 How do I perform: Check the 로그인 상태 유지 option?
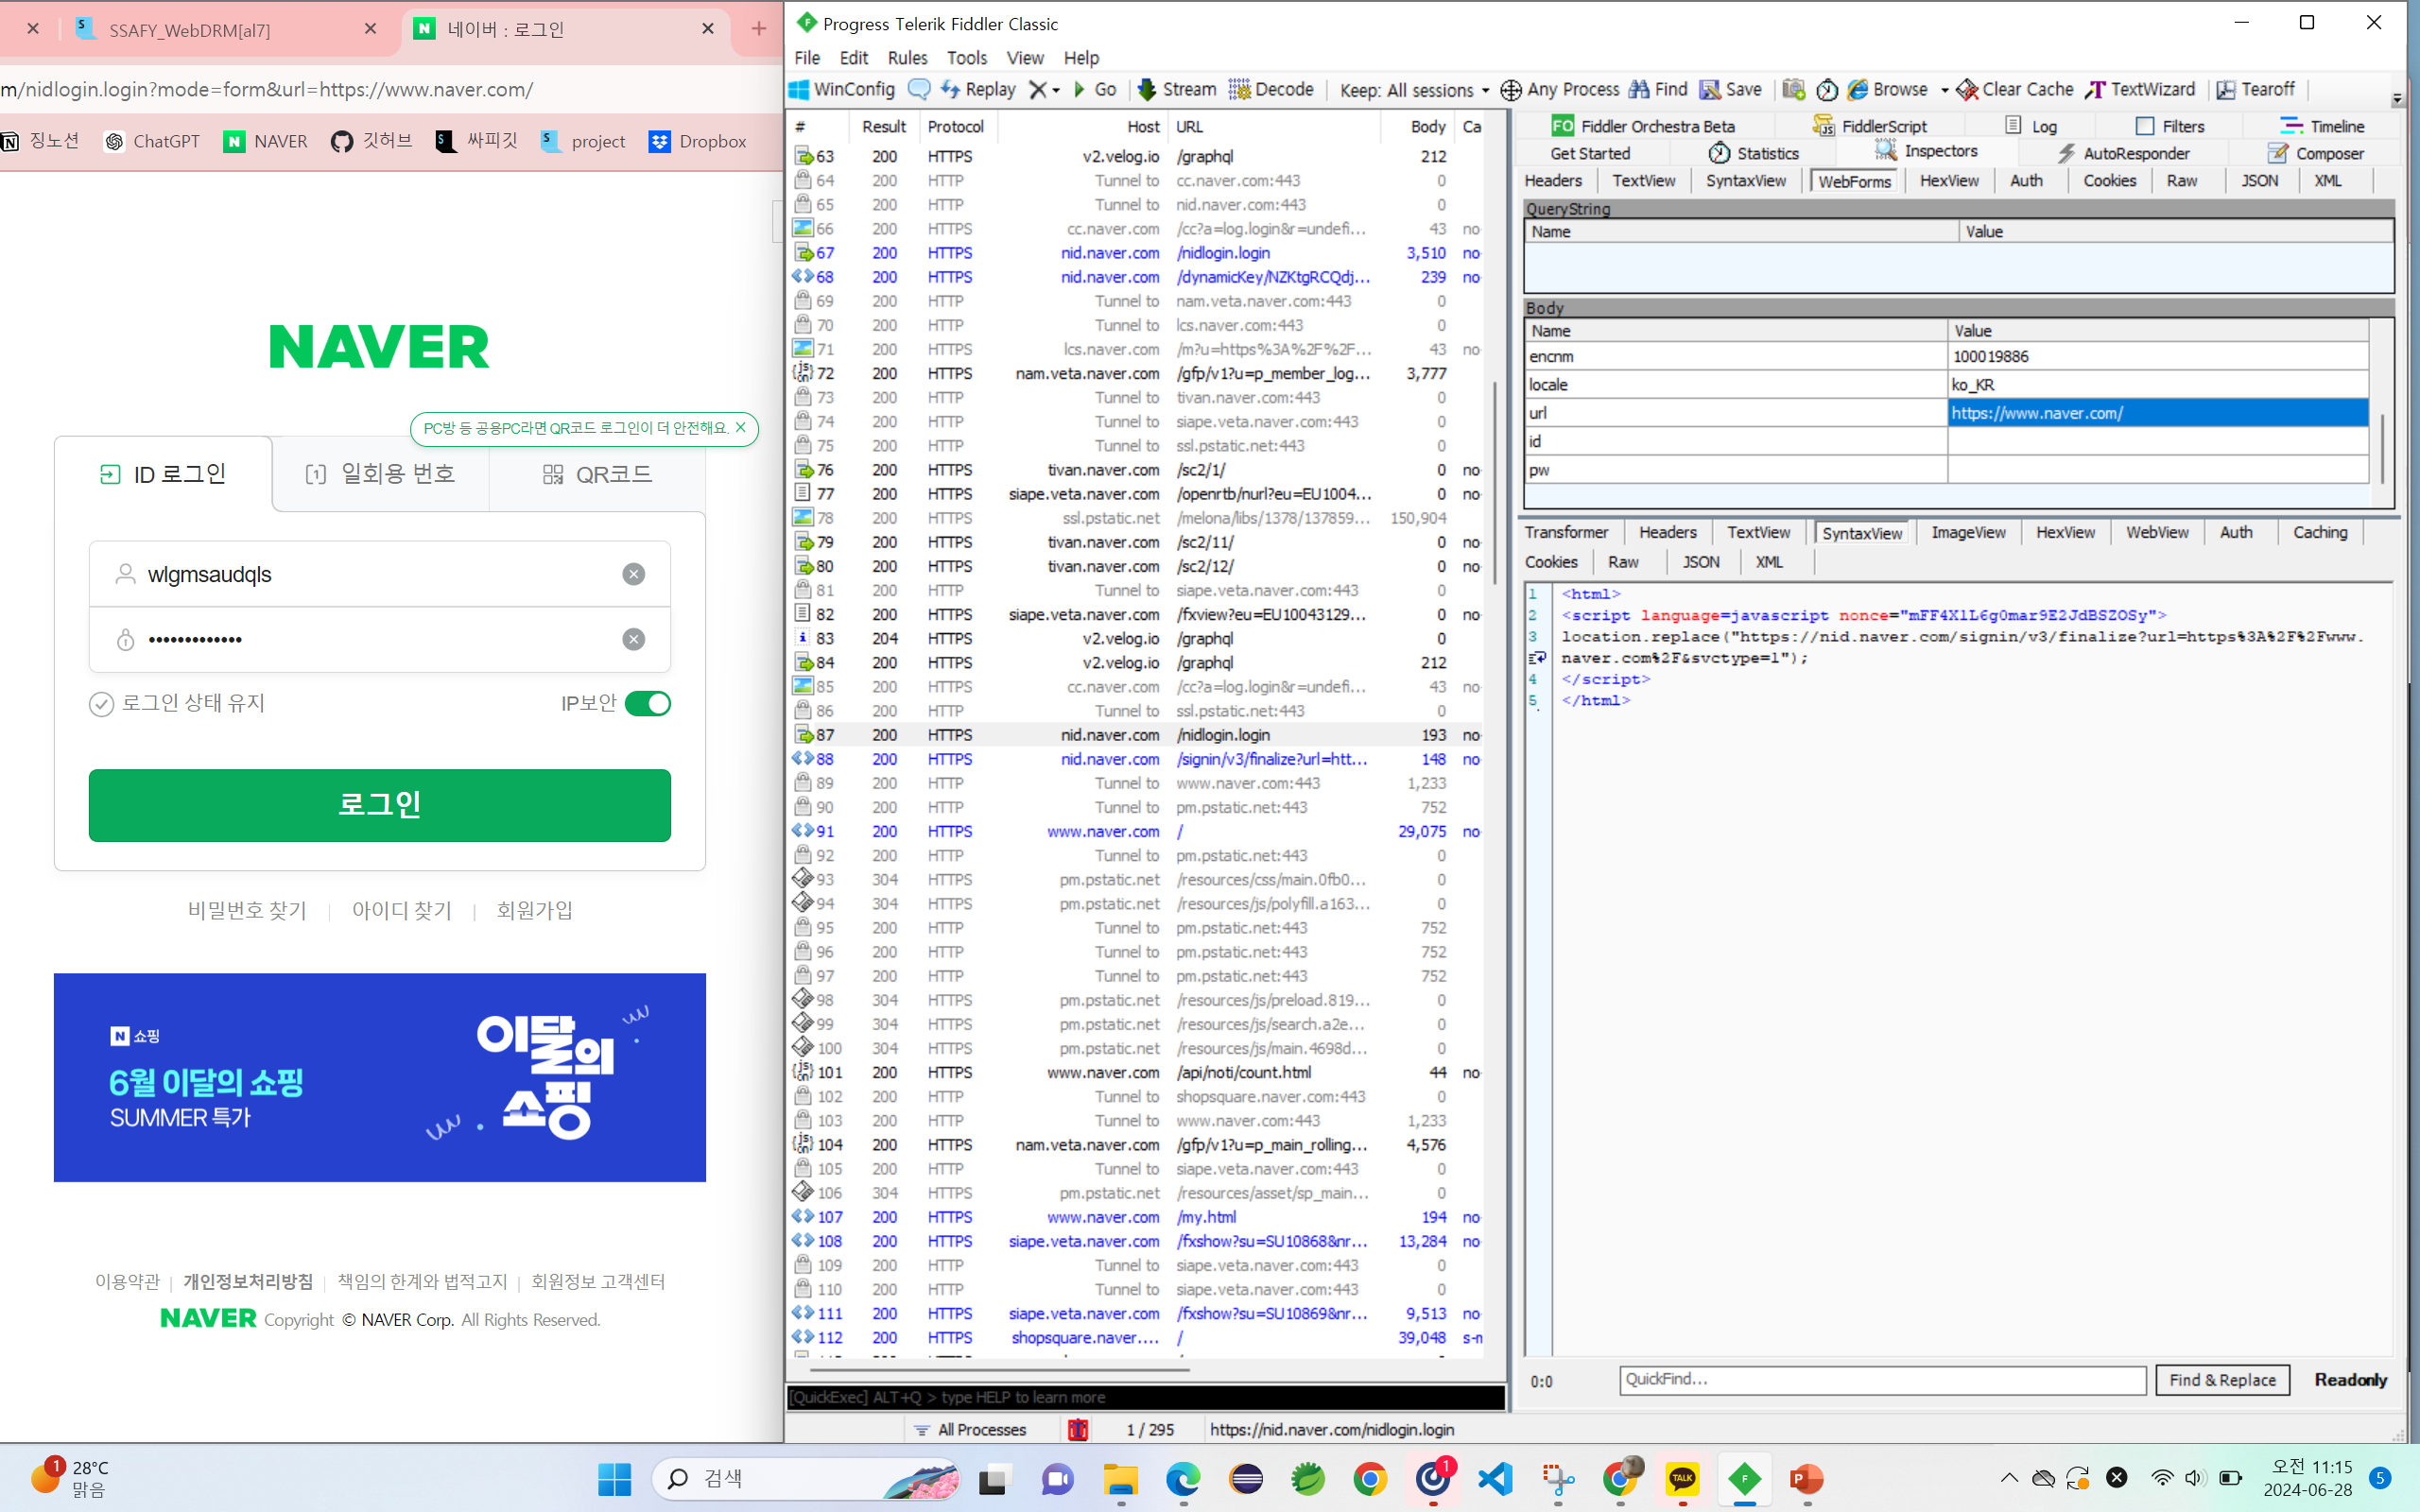101,704
